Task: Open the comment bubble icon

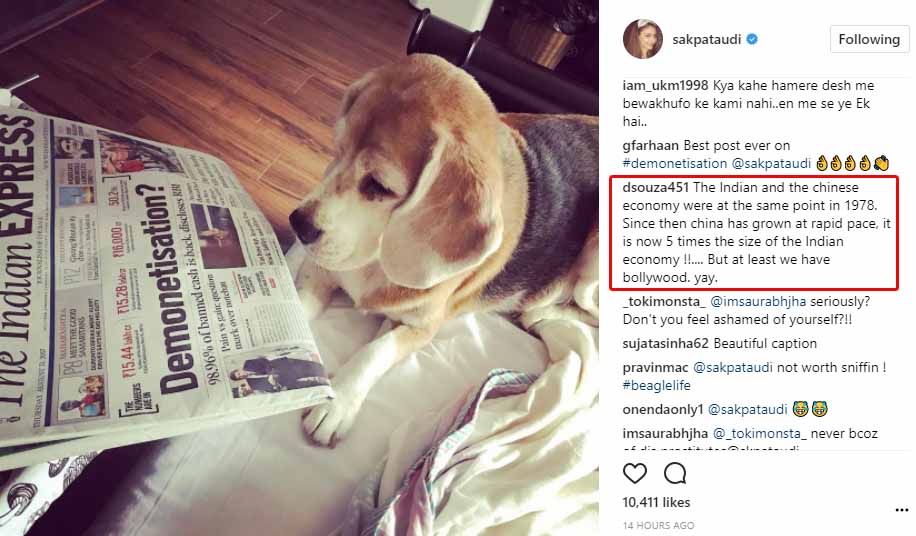Action: [675, 473]
